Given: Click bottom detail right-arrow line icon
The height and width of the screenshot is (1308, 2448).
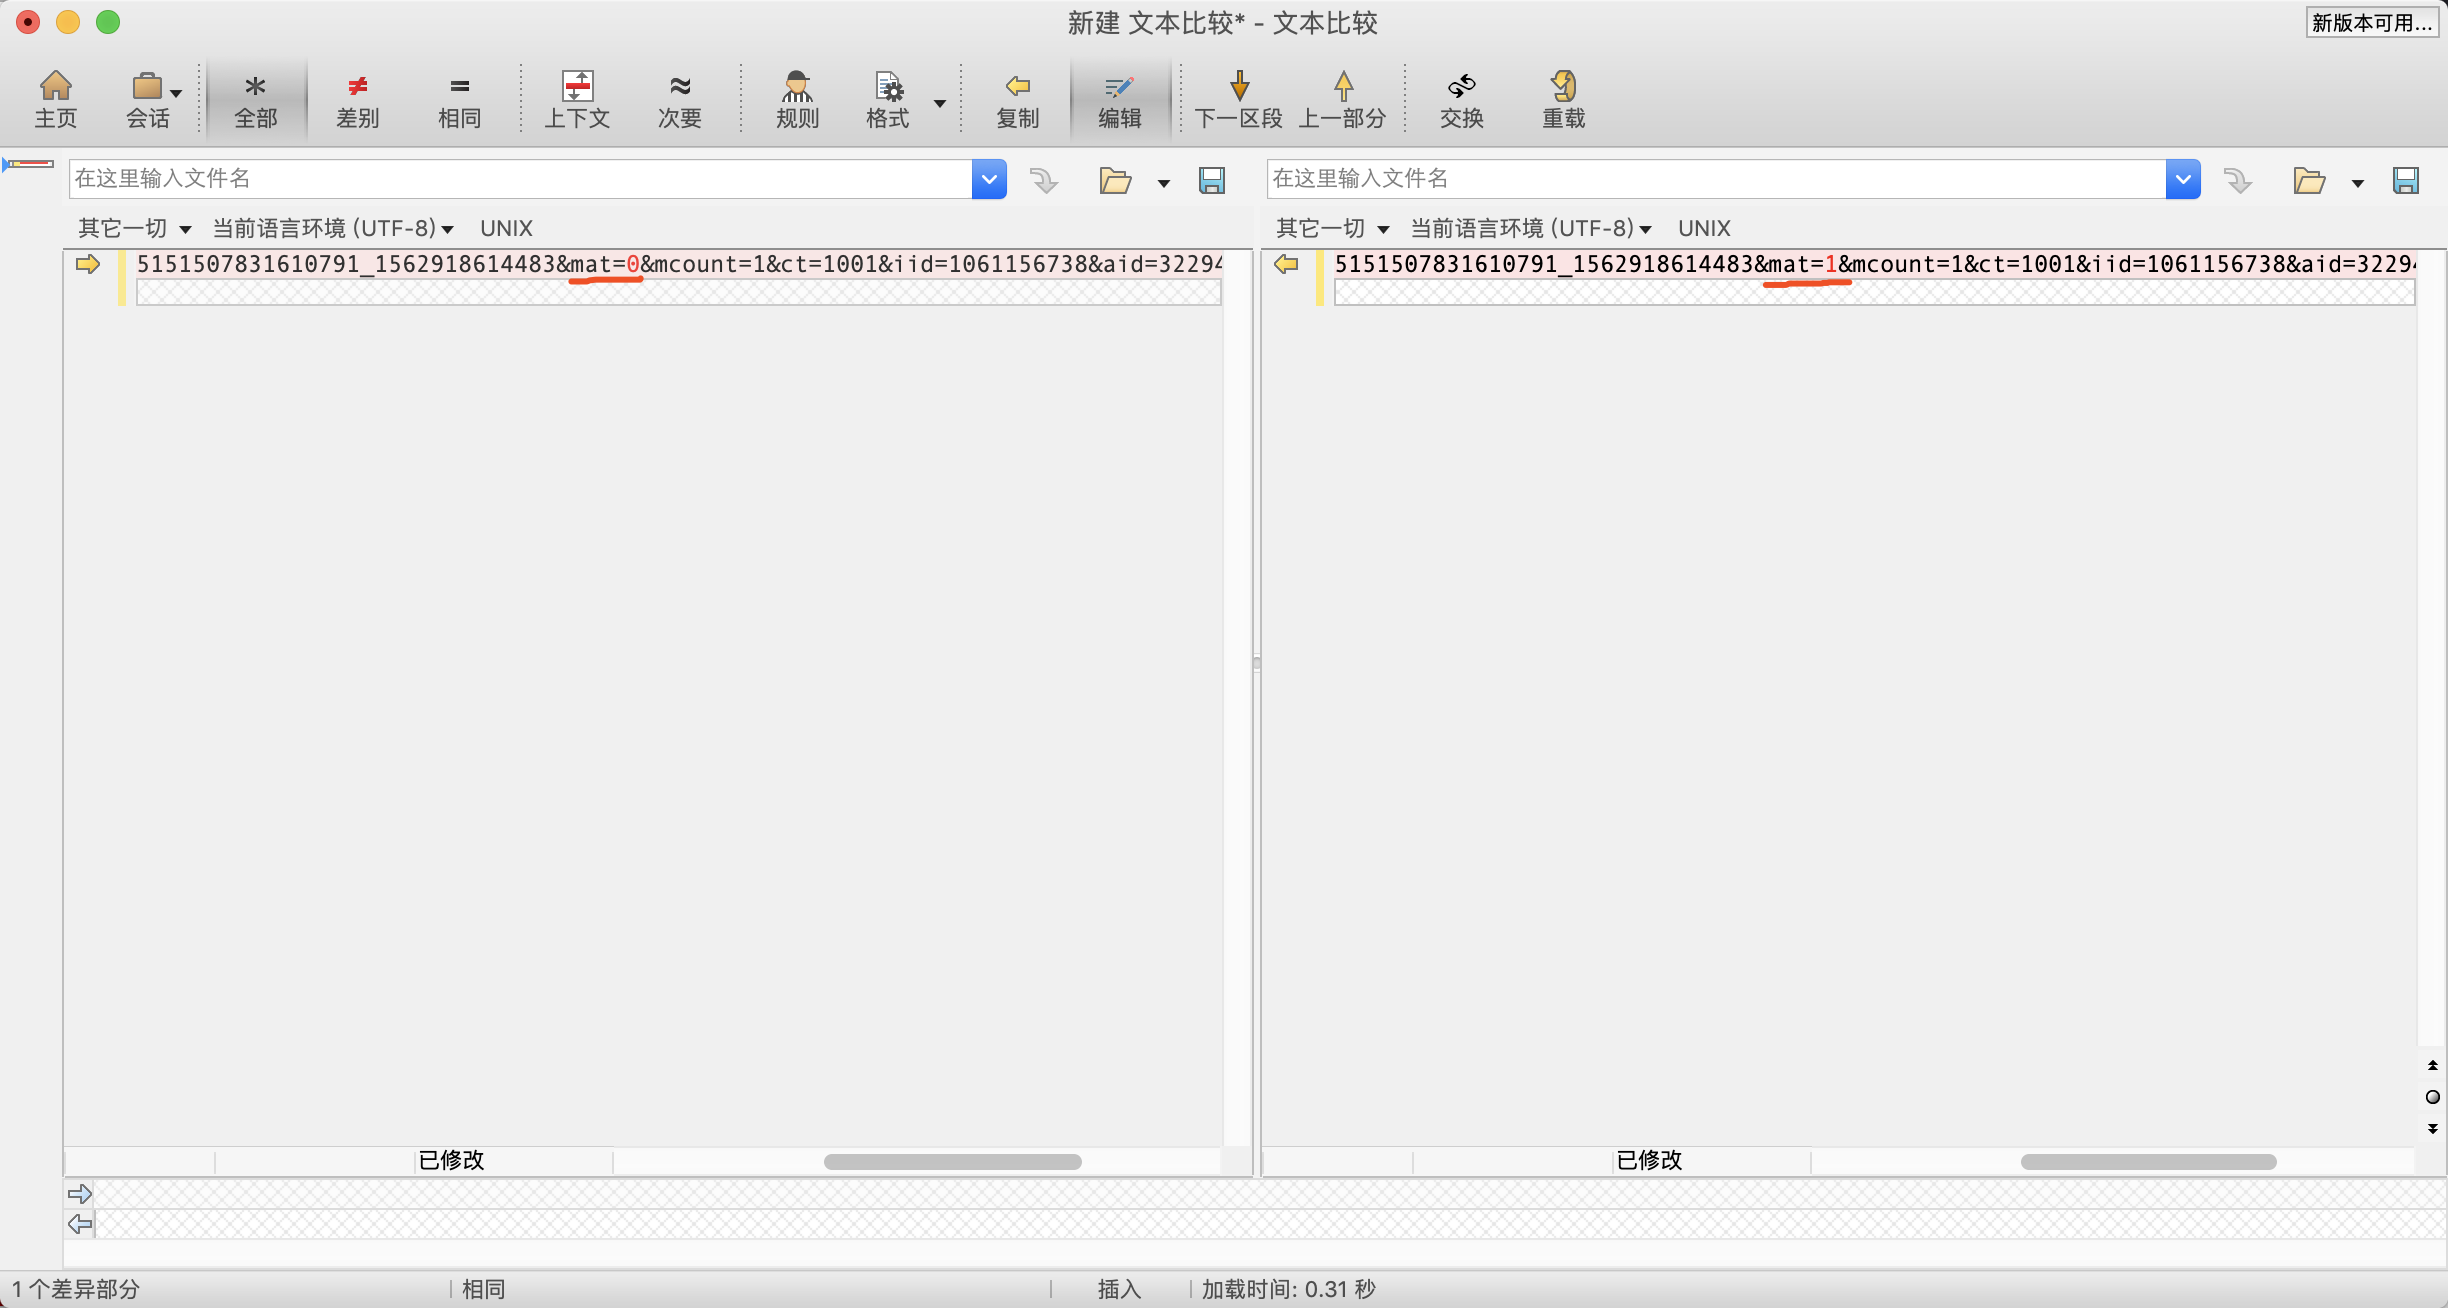Looking at the screenshot, I should pyautogui.click(x=80, y=1194).
